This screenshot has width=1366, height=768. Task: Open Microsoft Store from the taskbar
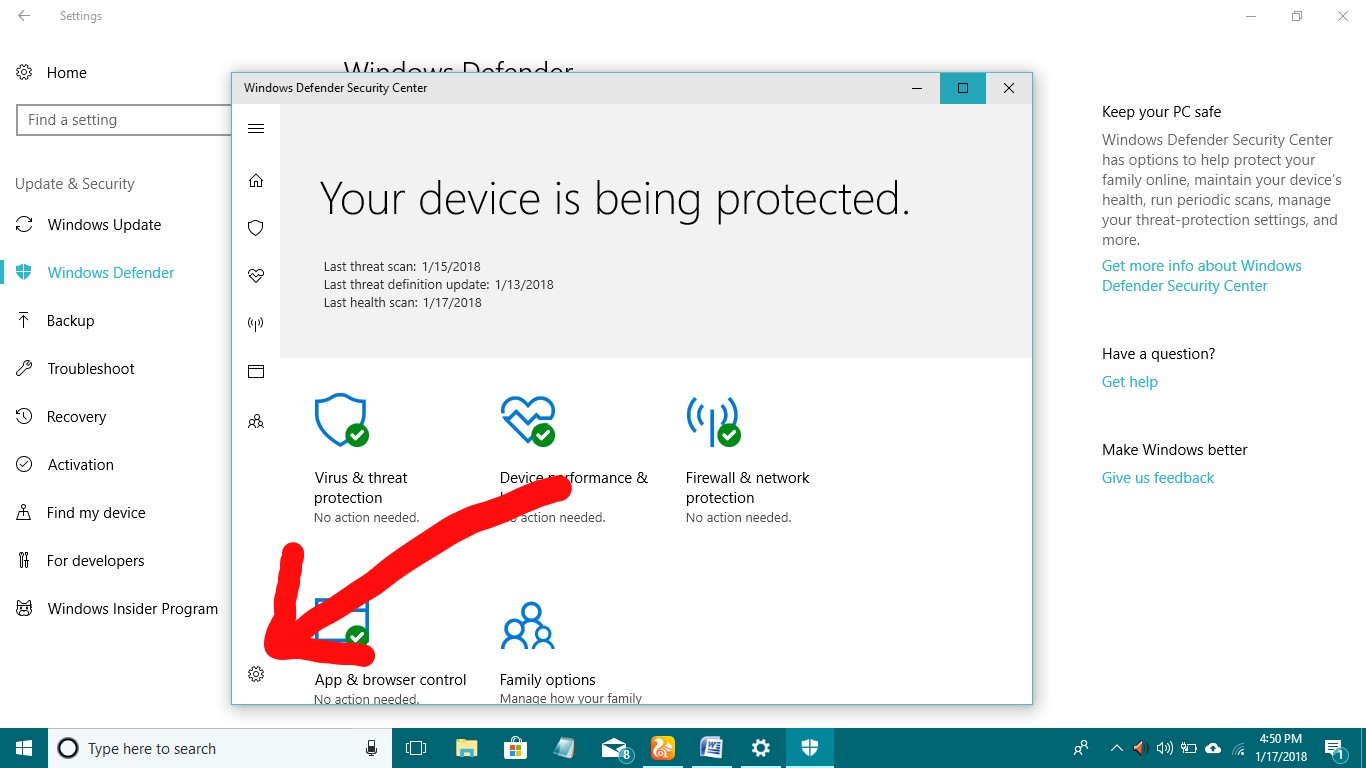515,748
